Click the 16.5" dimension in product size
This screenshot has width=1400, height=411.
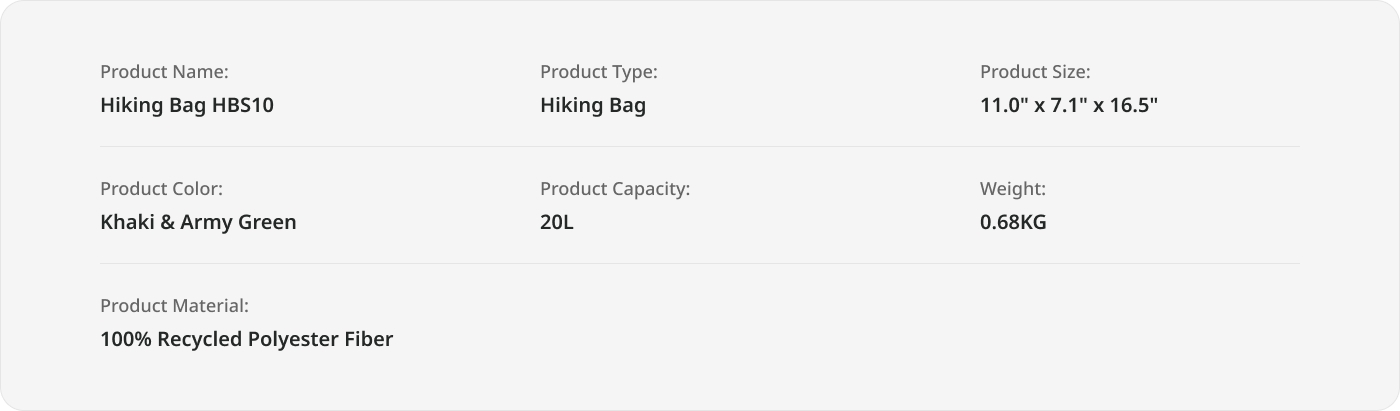click(1133, 105)
